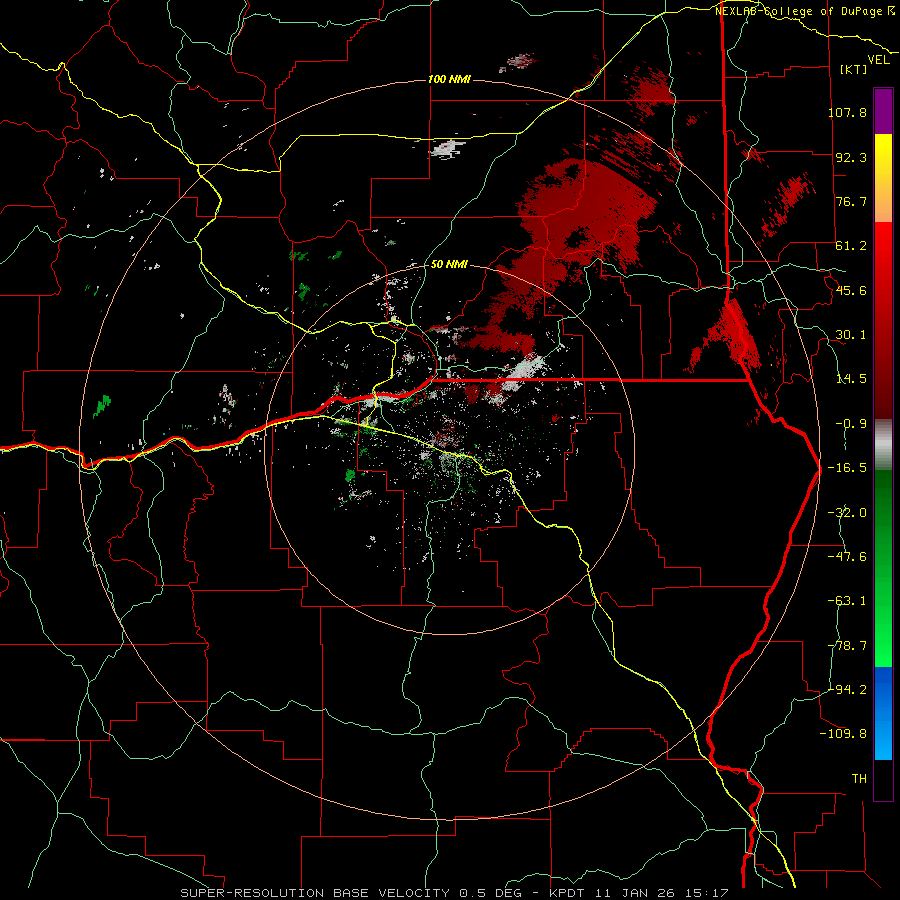Click the '11 JAN 26 15:17' timestamp

coord(663,893)
